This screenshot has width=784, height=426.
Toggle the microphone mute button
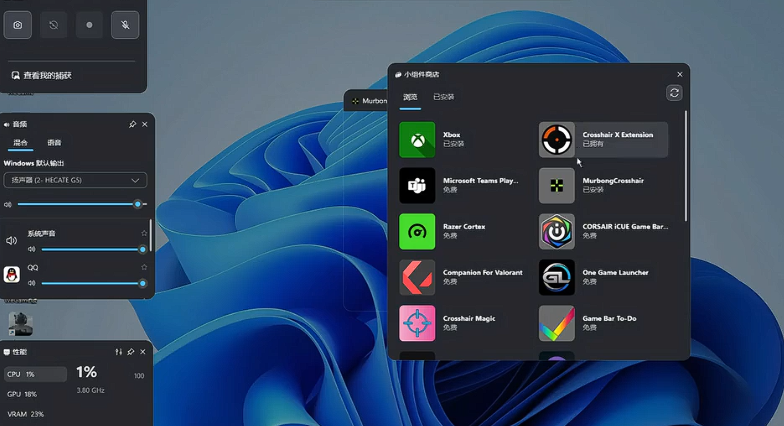125,25
